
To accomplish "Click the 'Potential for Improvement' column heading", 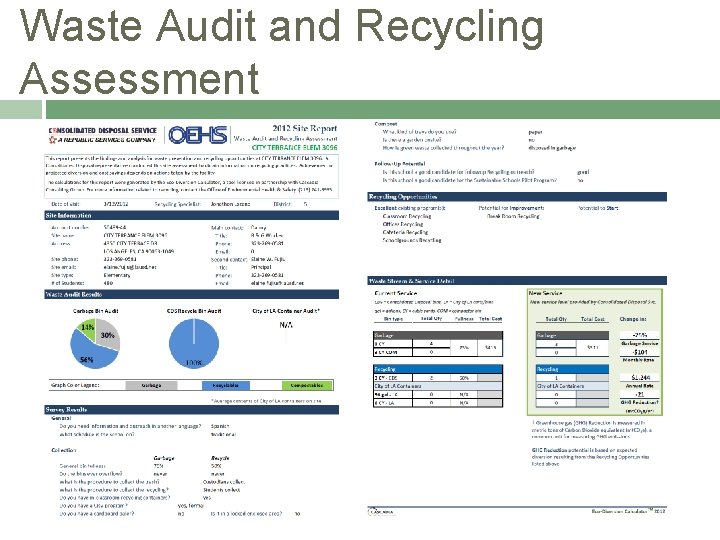I will 511,208.
